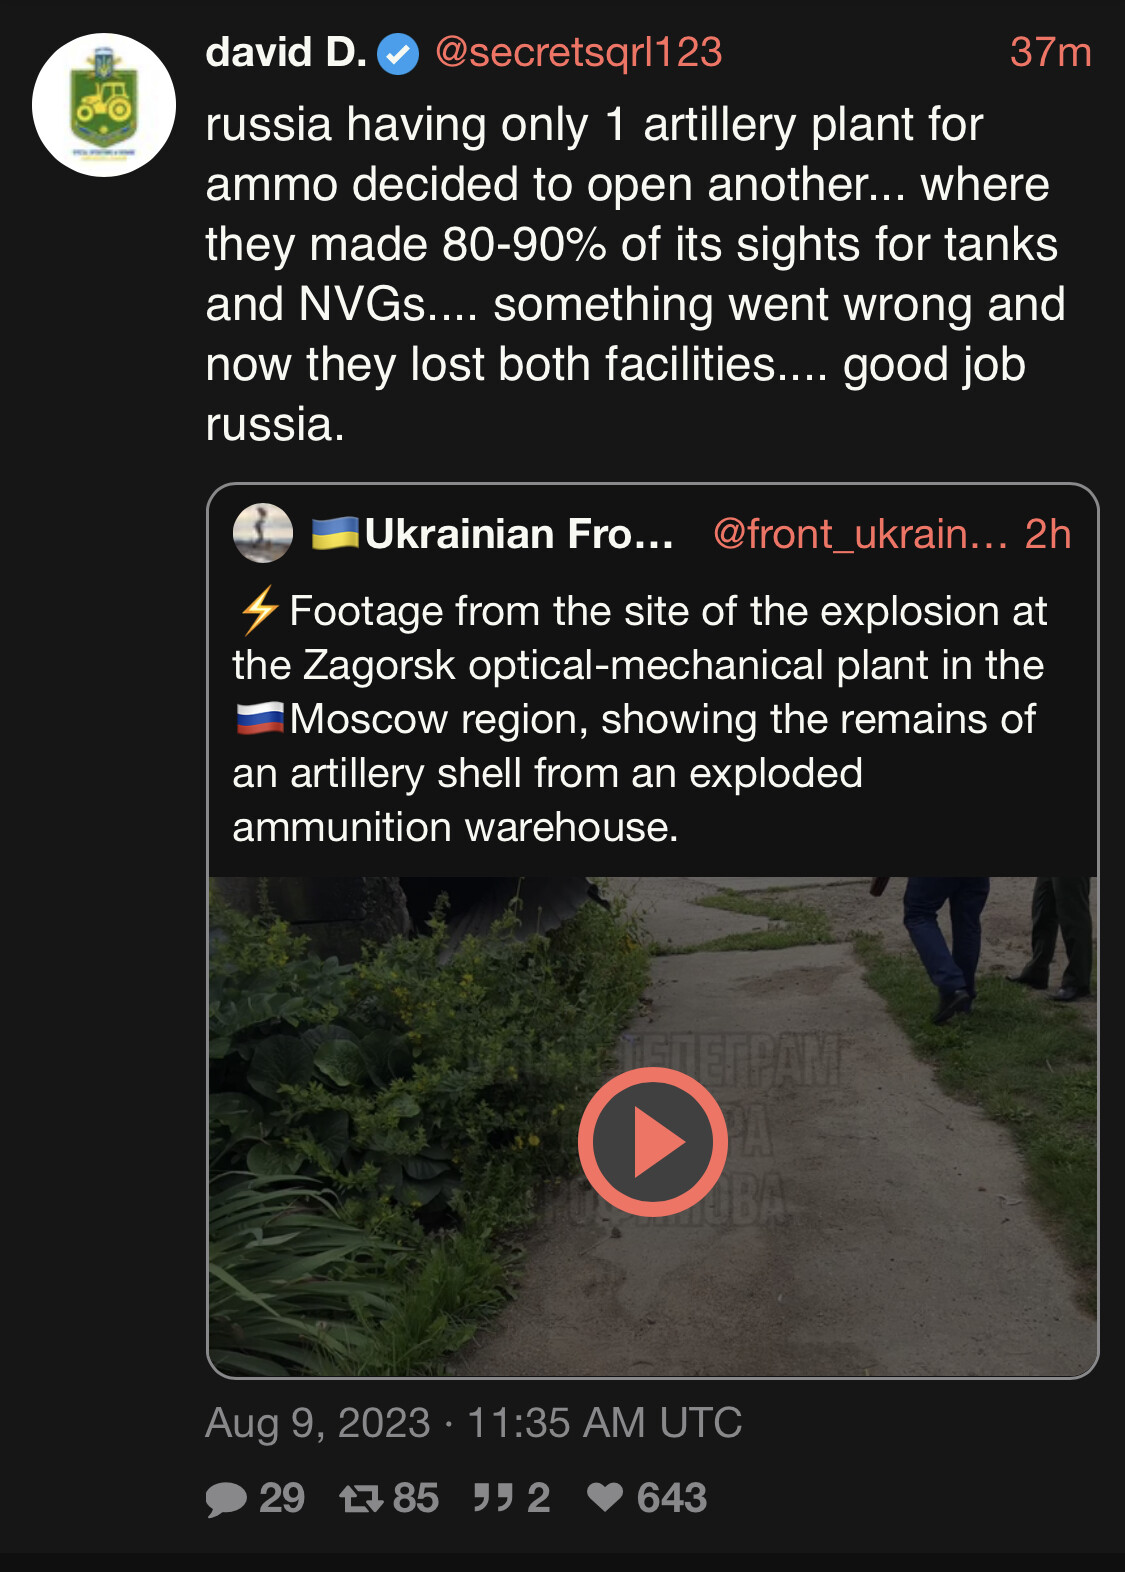Like the tweet with heart icon
This screenshot has width=1125, height=1572.
tap(605, 1497)
